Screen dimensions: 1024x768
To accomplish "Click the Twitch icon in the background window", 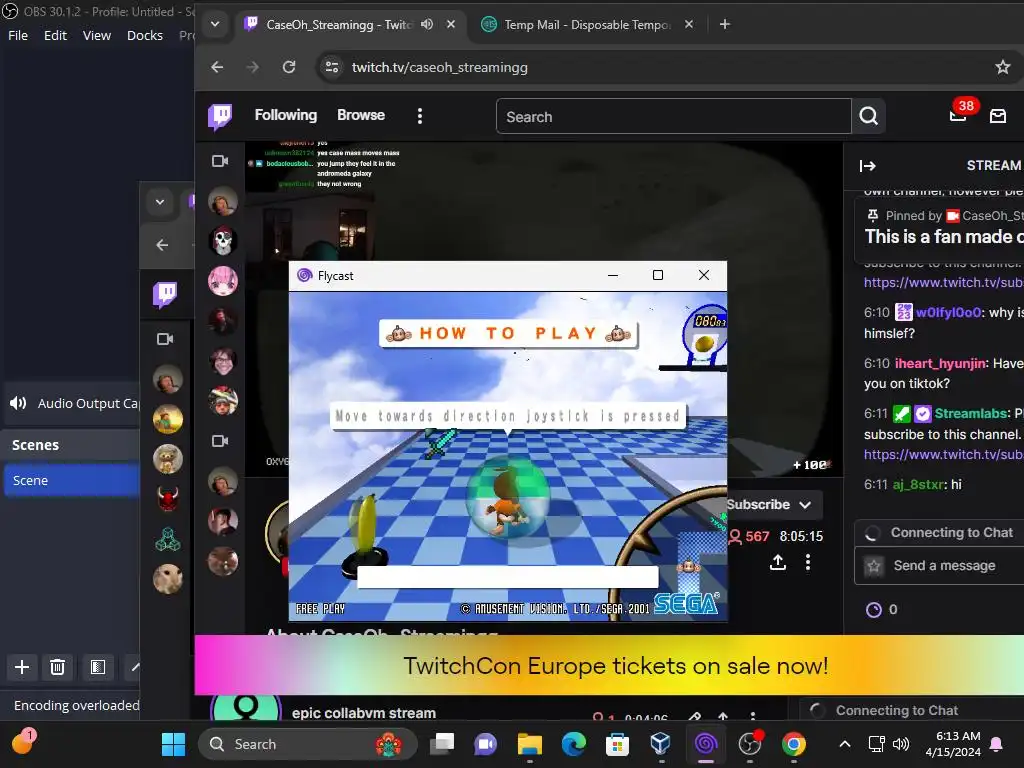I will 165,295.
